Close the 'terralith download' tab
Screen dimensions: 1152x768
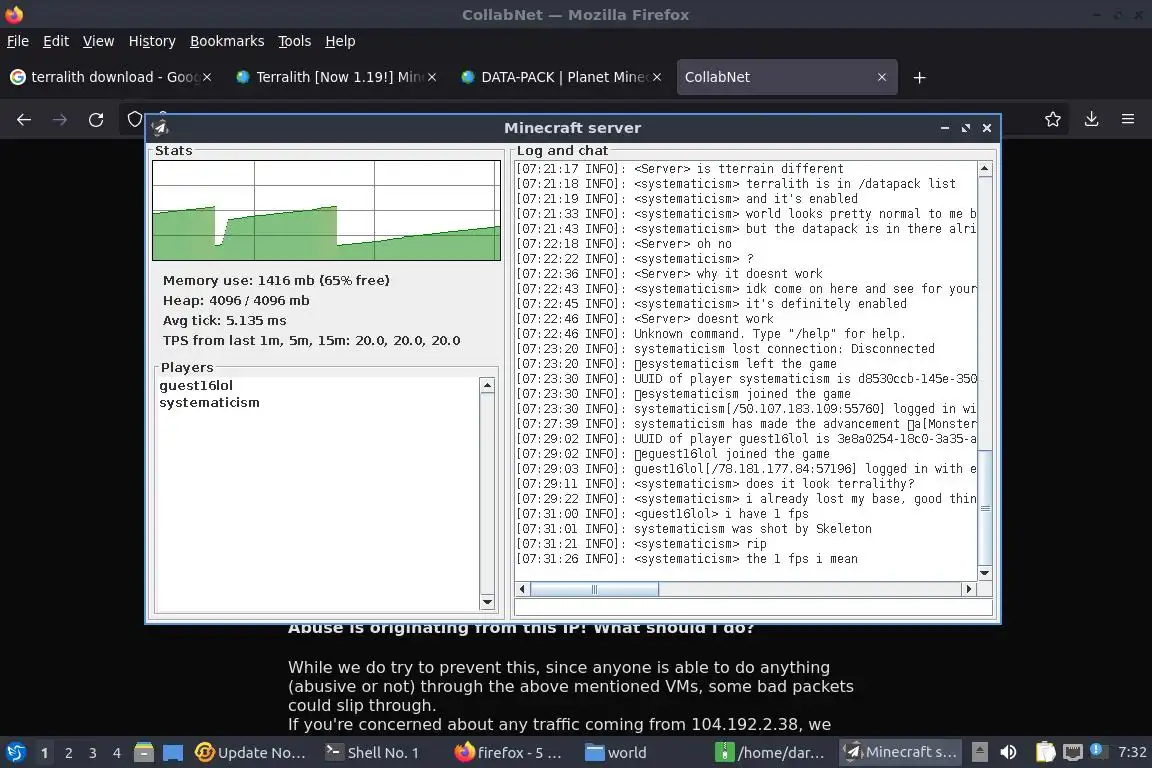[x=207, y=77]
